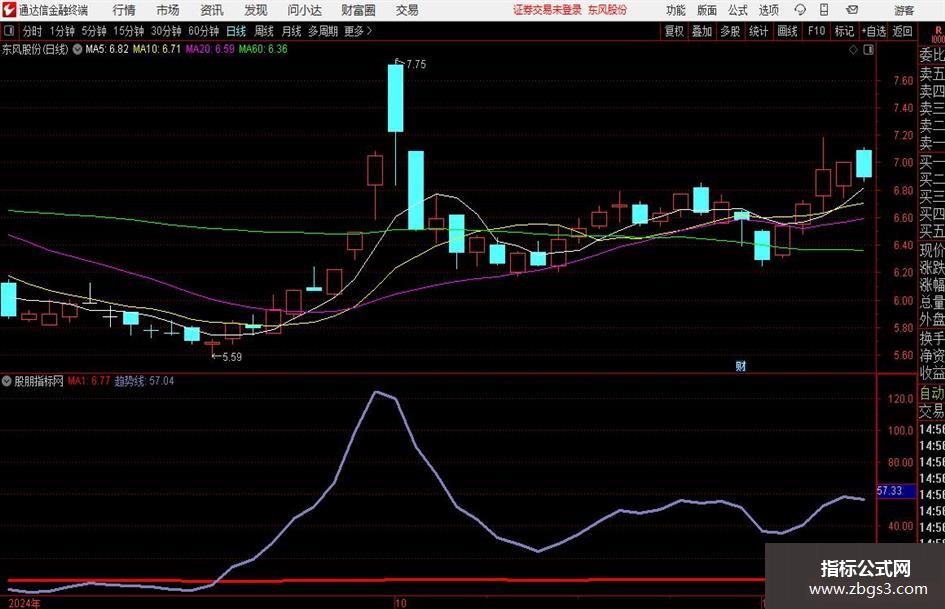Switch to the 1分钟 period tab
Viewport: 945px width, 609px height.
point(62,31)
